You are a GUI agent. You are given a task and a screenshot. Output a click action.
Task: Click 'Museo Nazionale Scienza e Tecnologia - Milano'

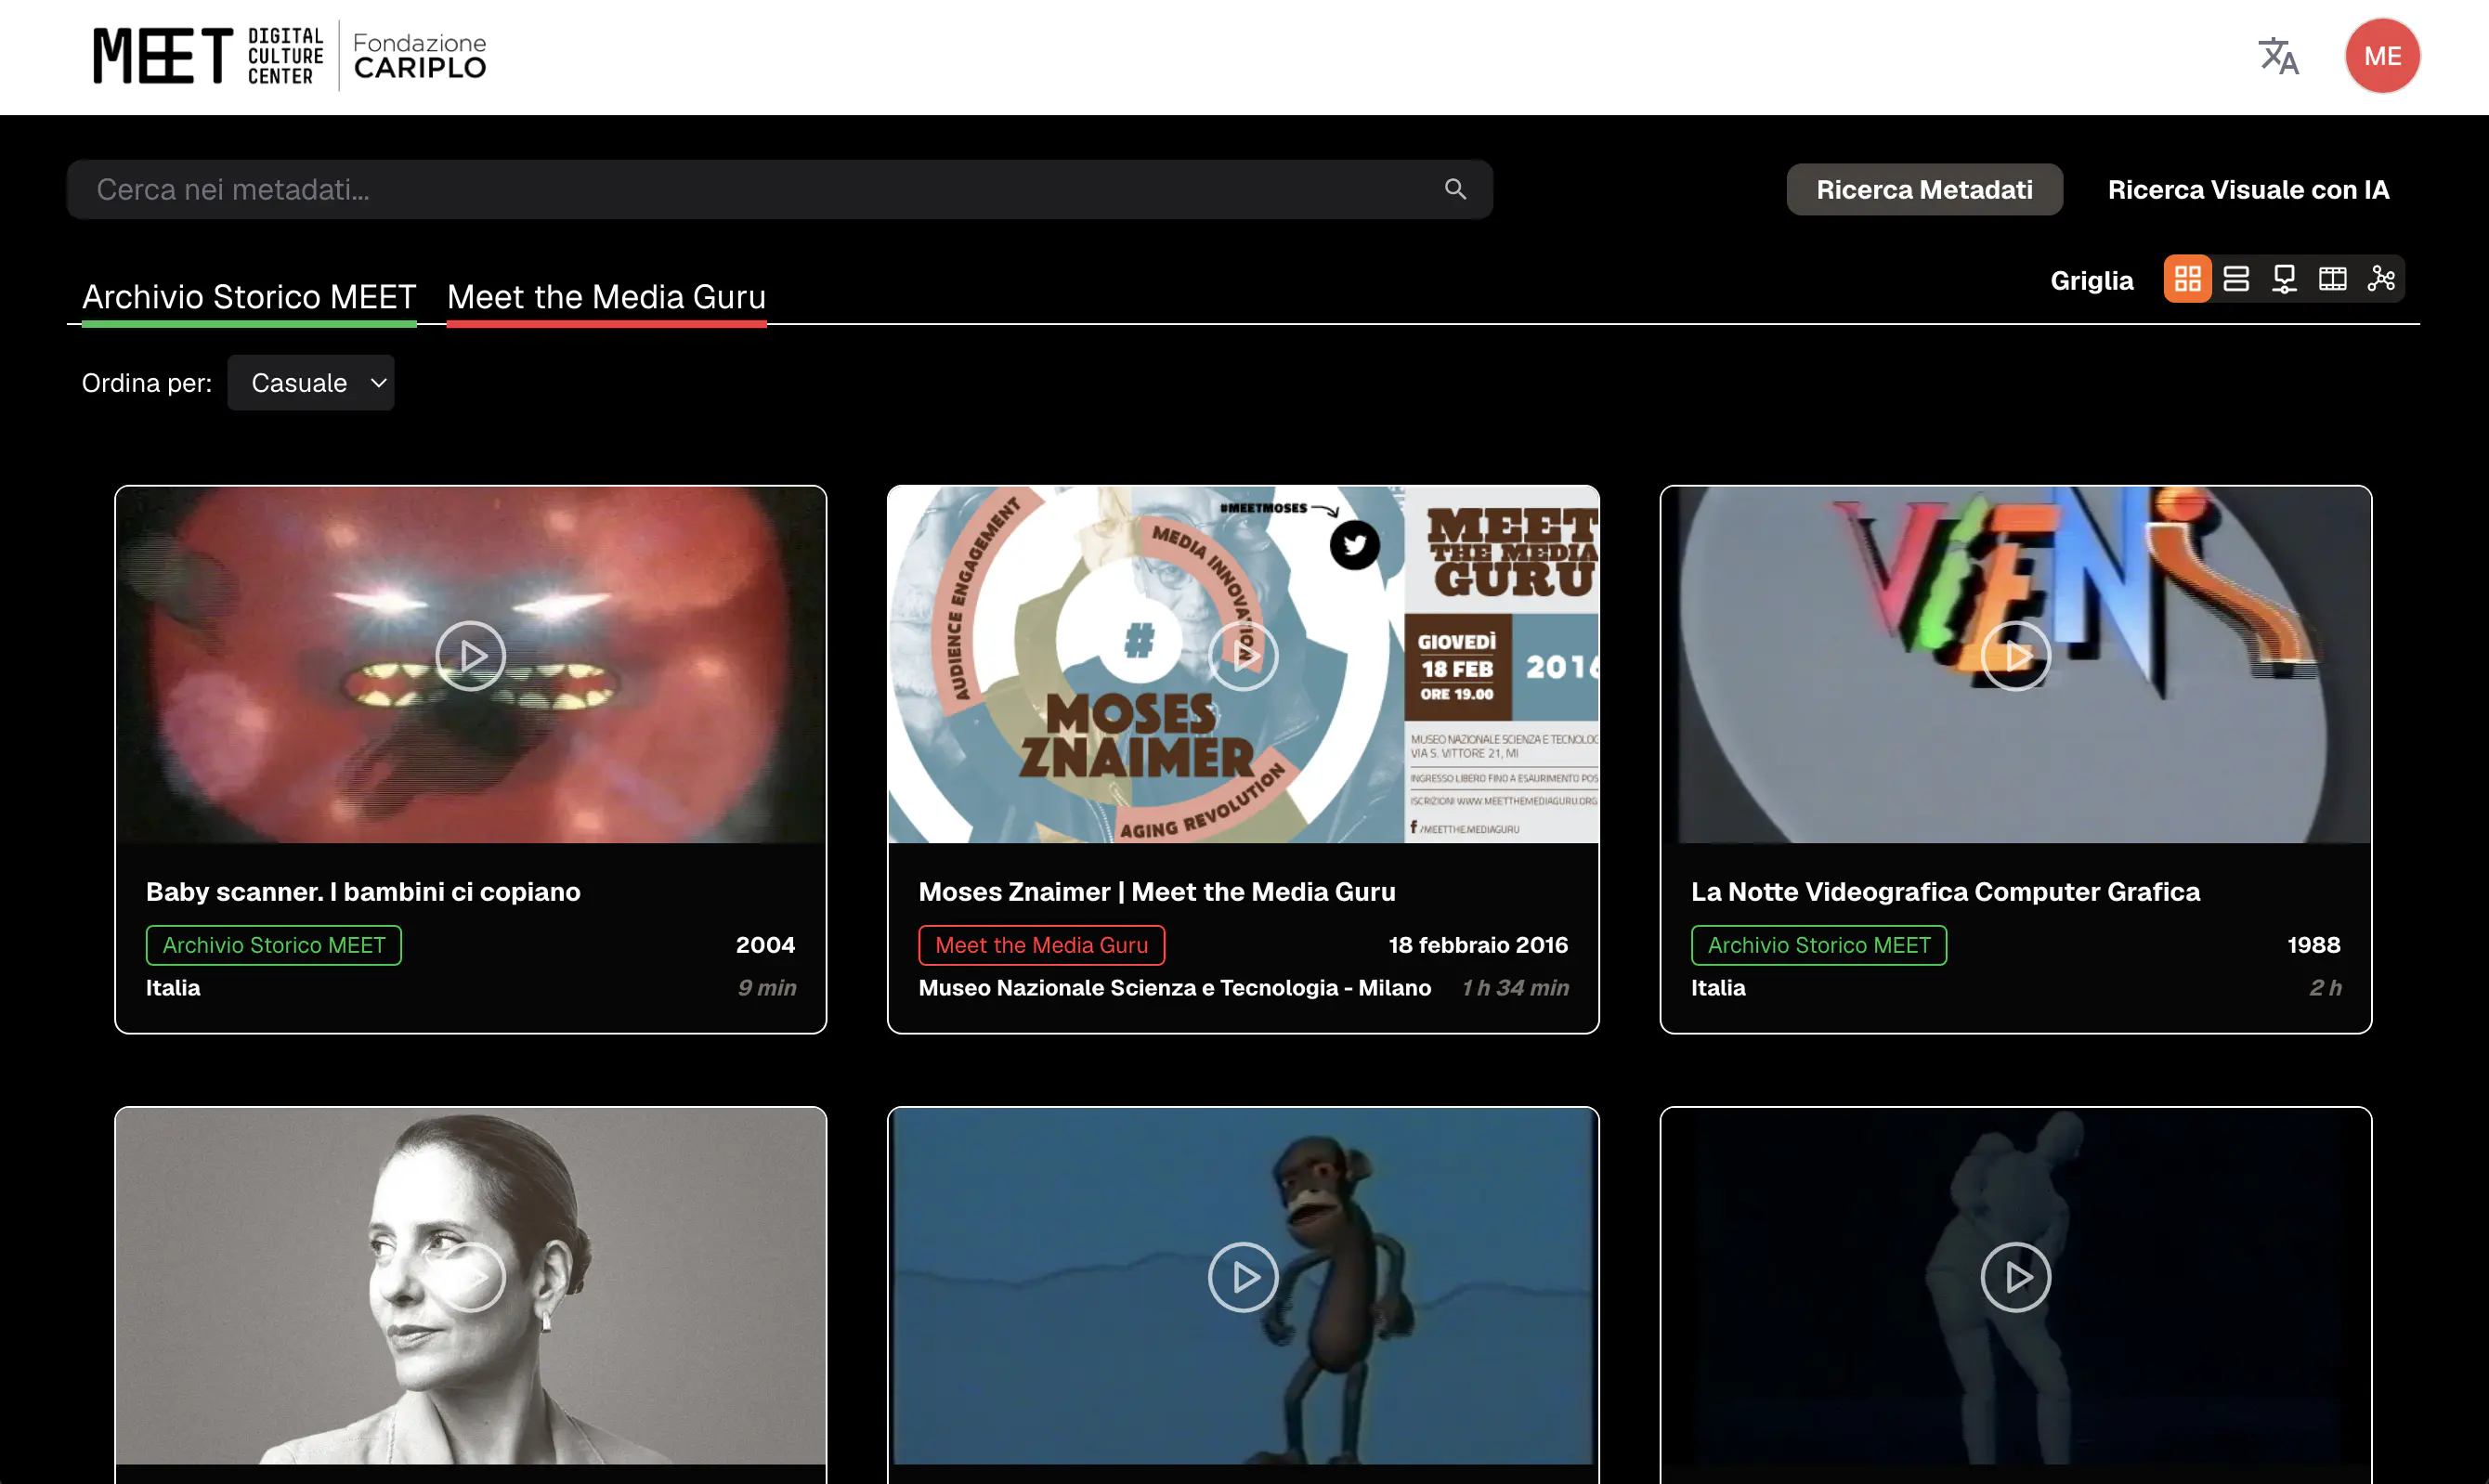[1175, 988]
